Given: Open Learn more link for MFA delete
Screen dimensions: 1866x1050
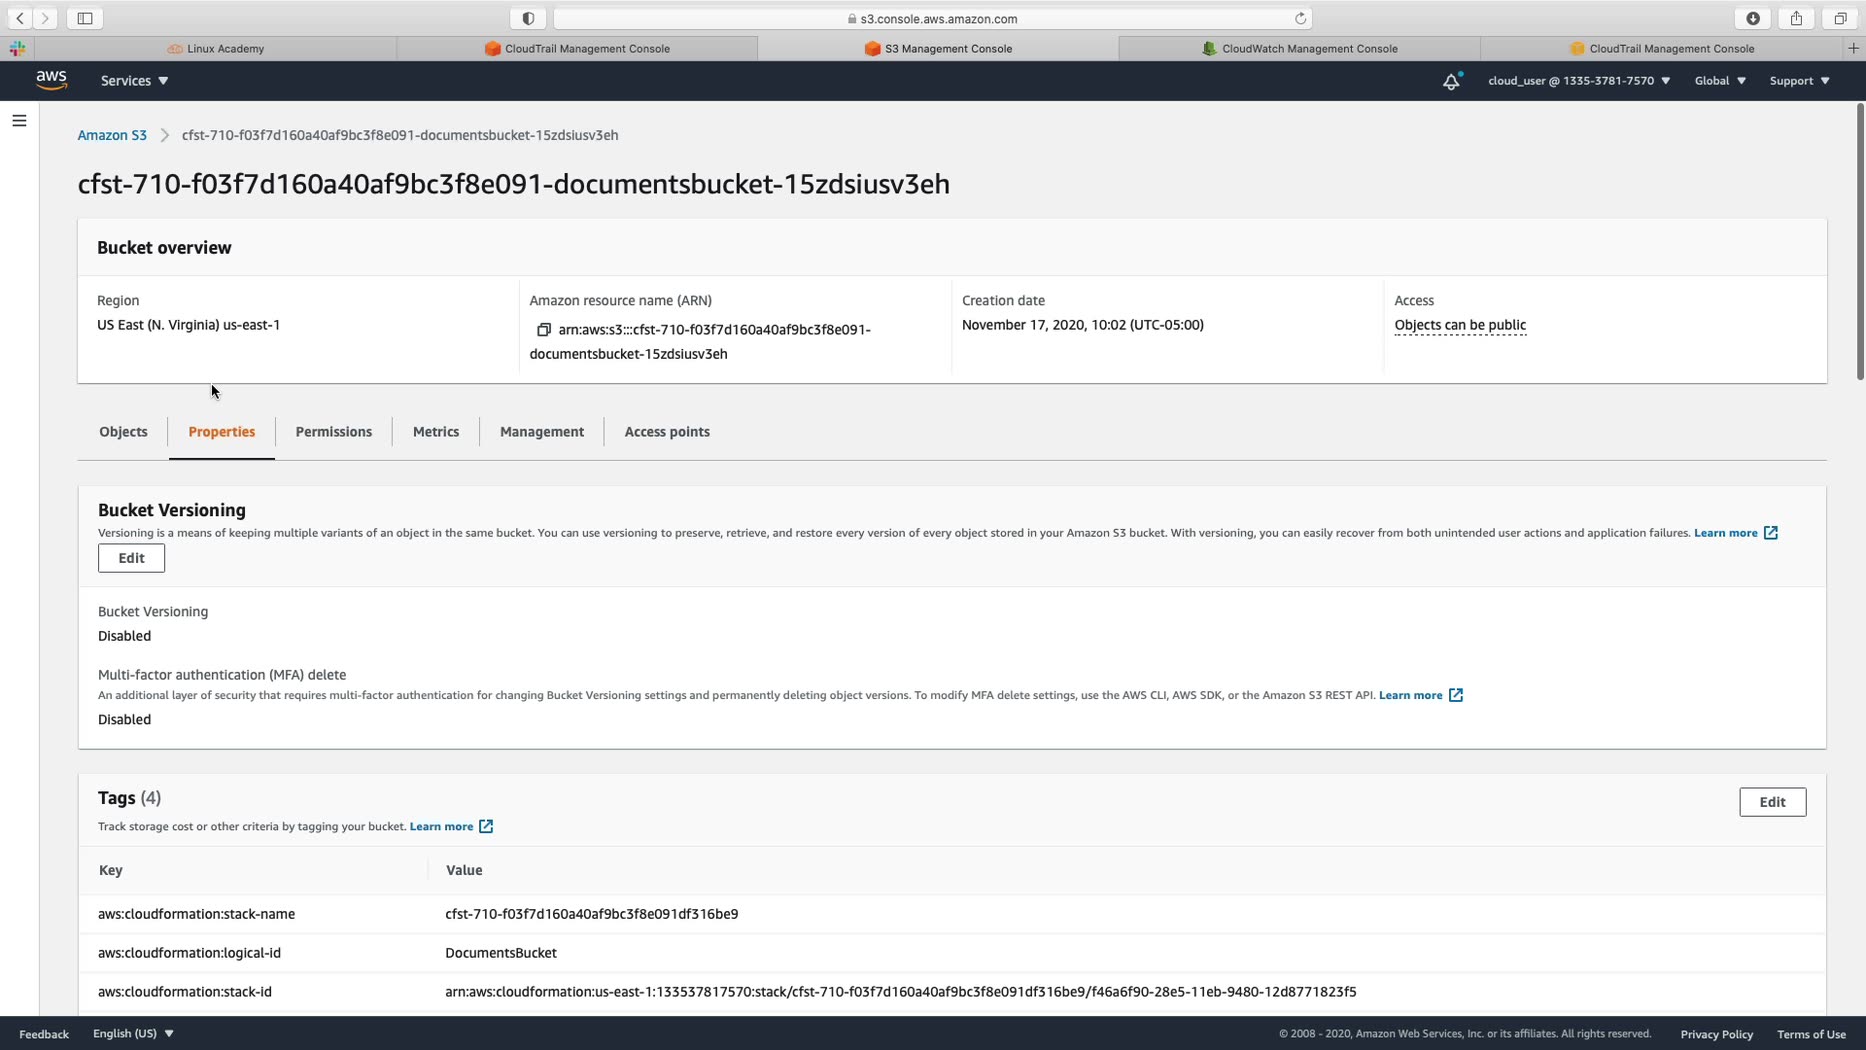Looking at the screenshot, I should click(x=1410, y=695).
